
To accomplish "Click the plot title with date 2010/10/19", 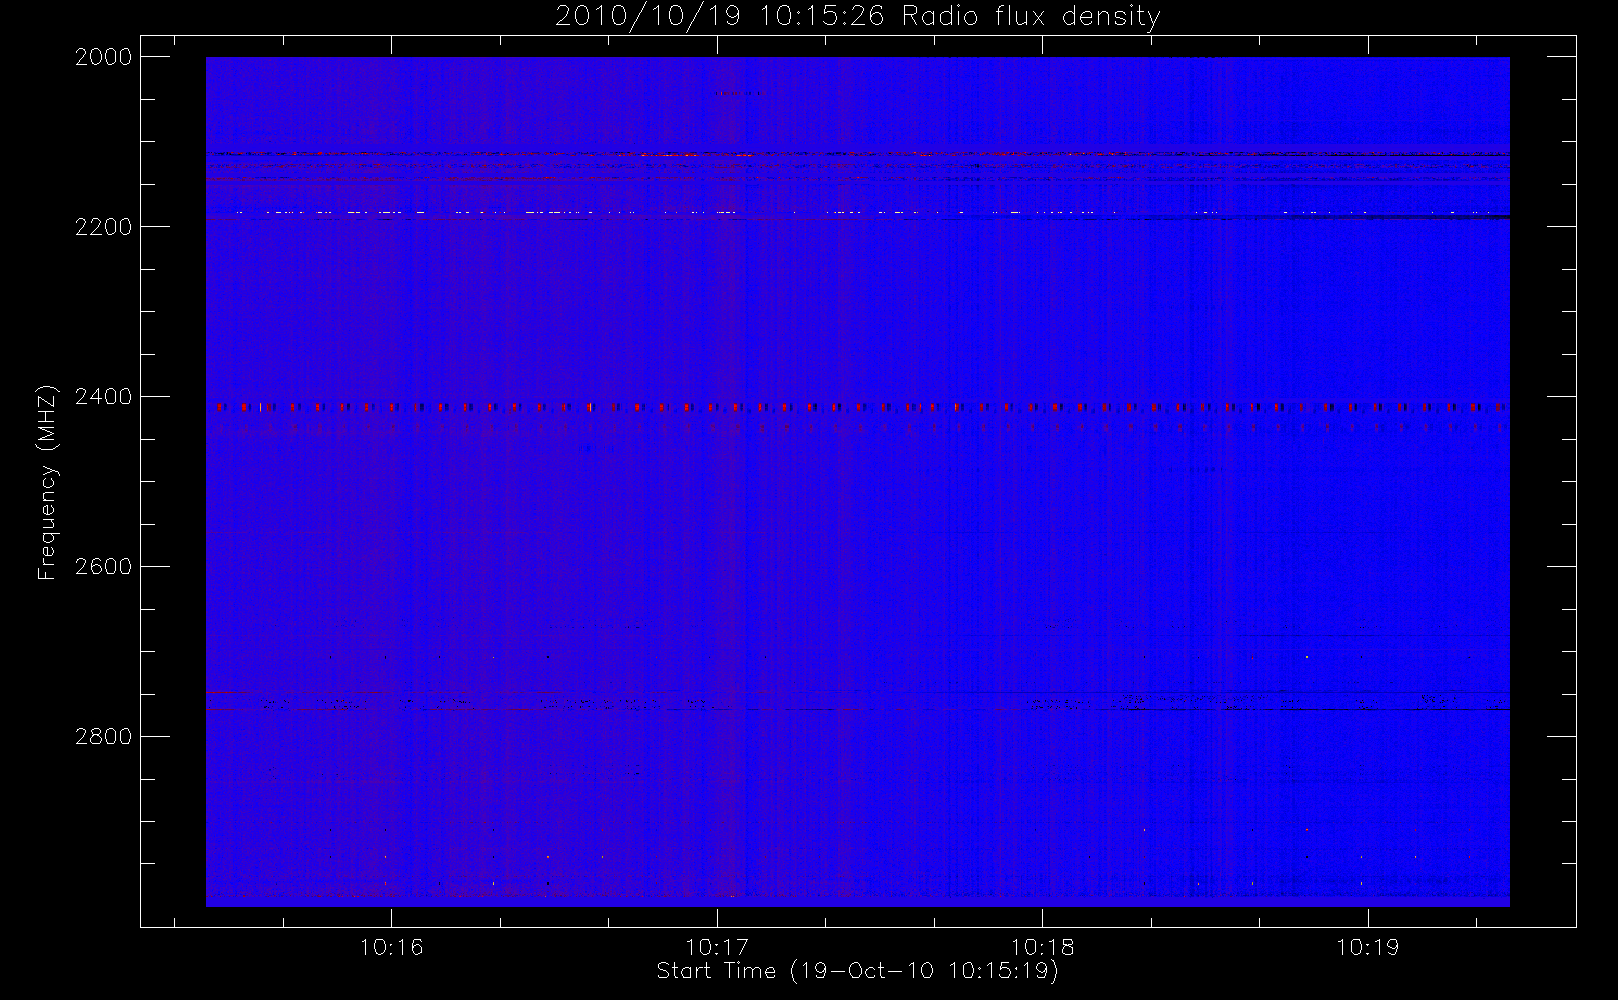I will [857, 17].
